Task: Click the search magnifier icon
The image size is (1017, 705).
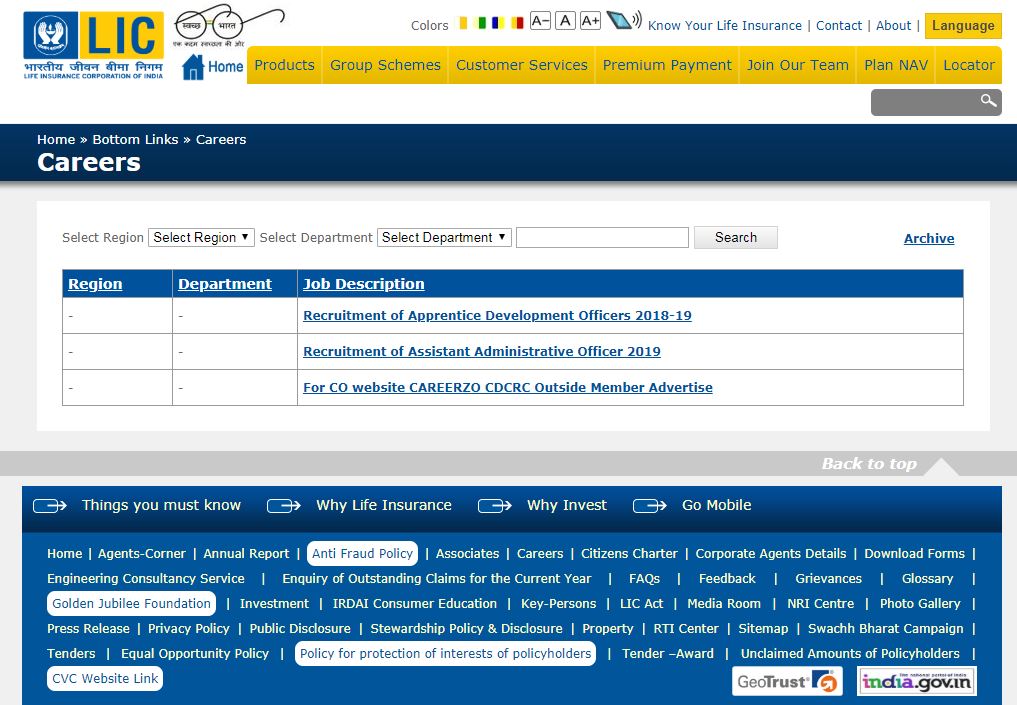Action: pyautogui.click(x=988, y=101)
